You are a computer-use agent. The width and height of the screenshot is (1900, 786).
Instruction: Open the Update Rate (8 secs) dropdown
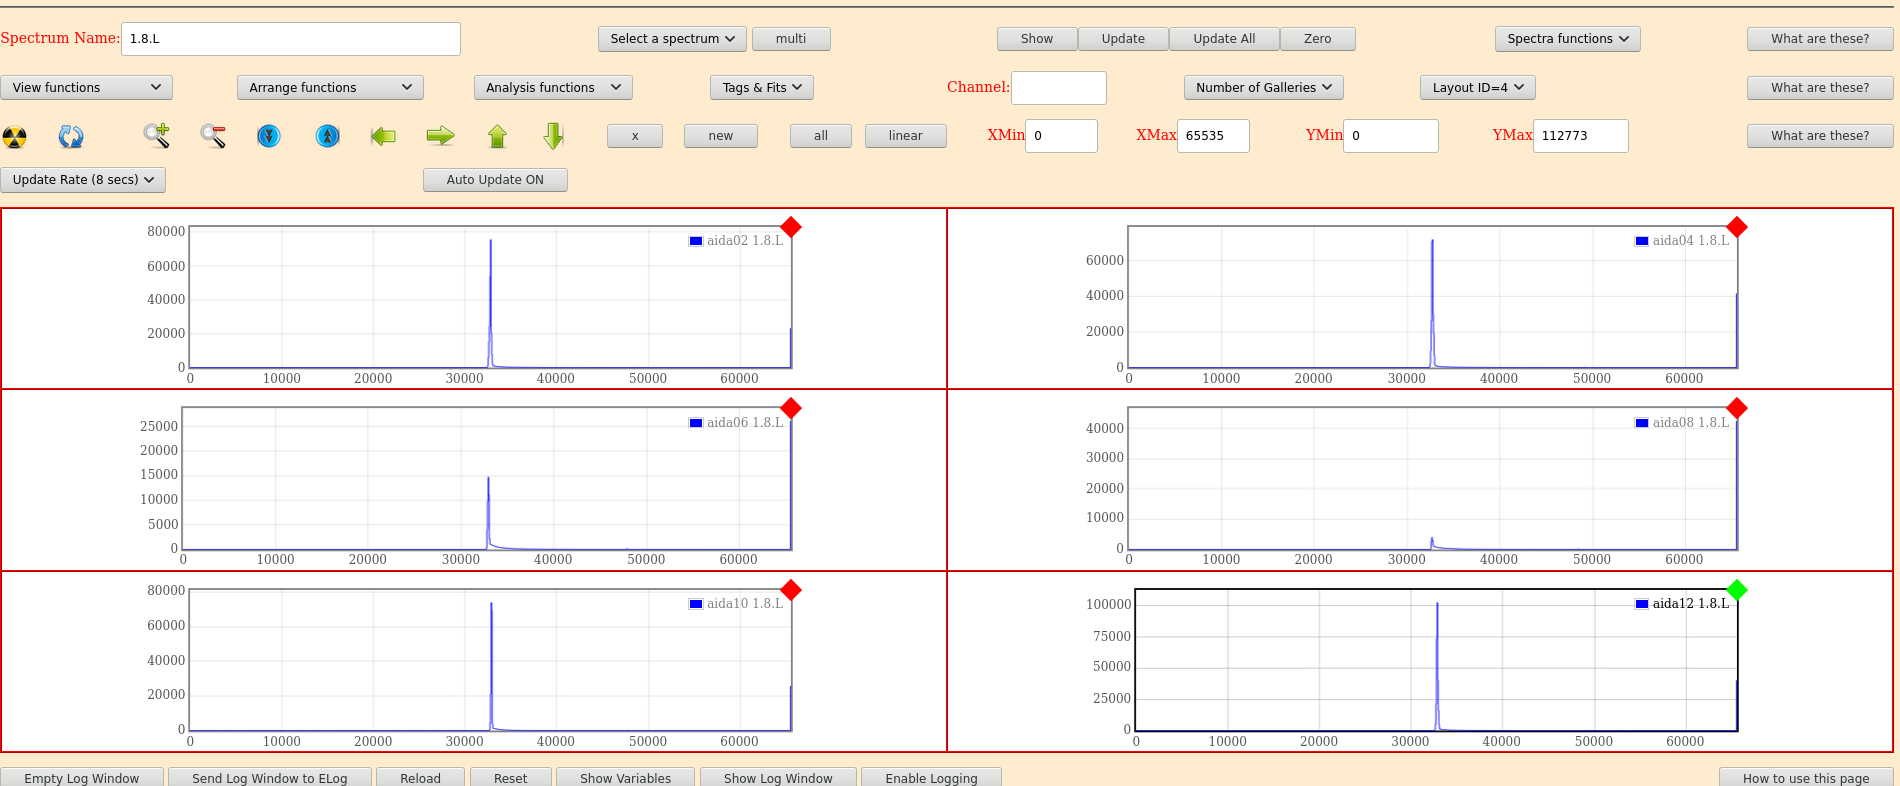point(83,180)
